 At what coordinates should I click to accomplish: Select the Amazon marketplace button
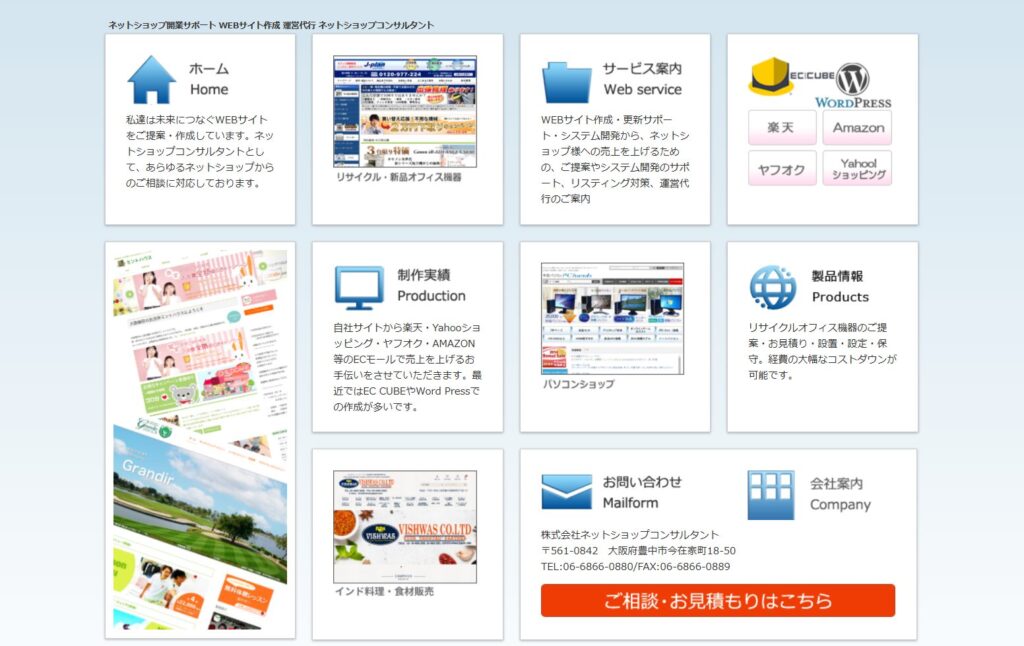point(857,126)
